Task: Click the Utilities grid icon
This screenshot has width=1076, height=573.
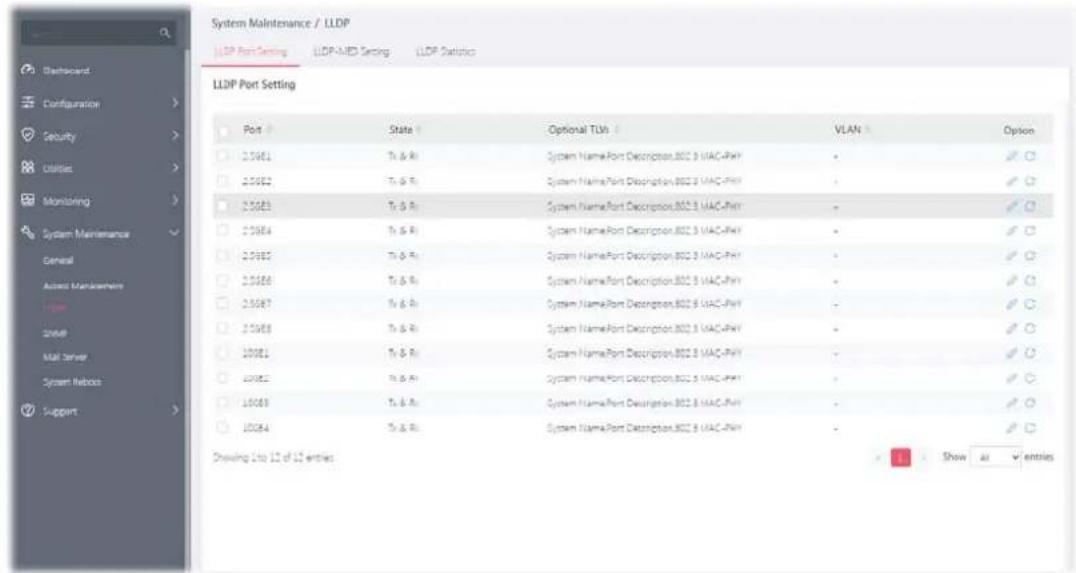Action: 28,168
